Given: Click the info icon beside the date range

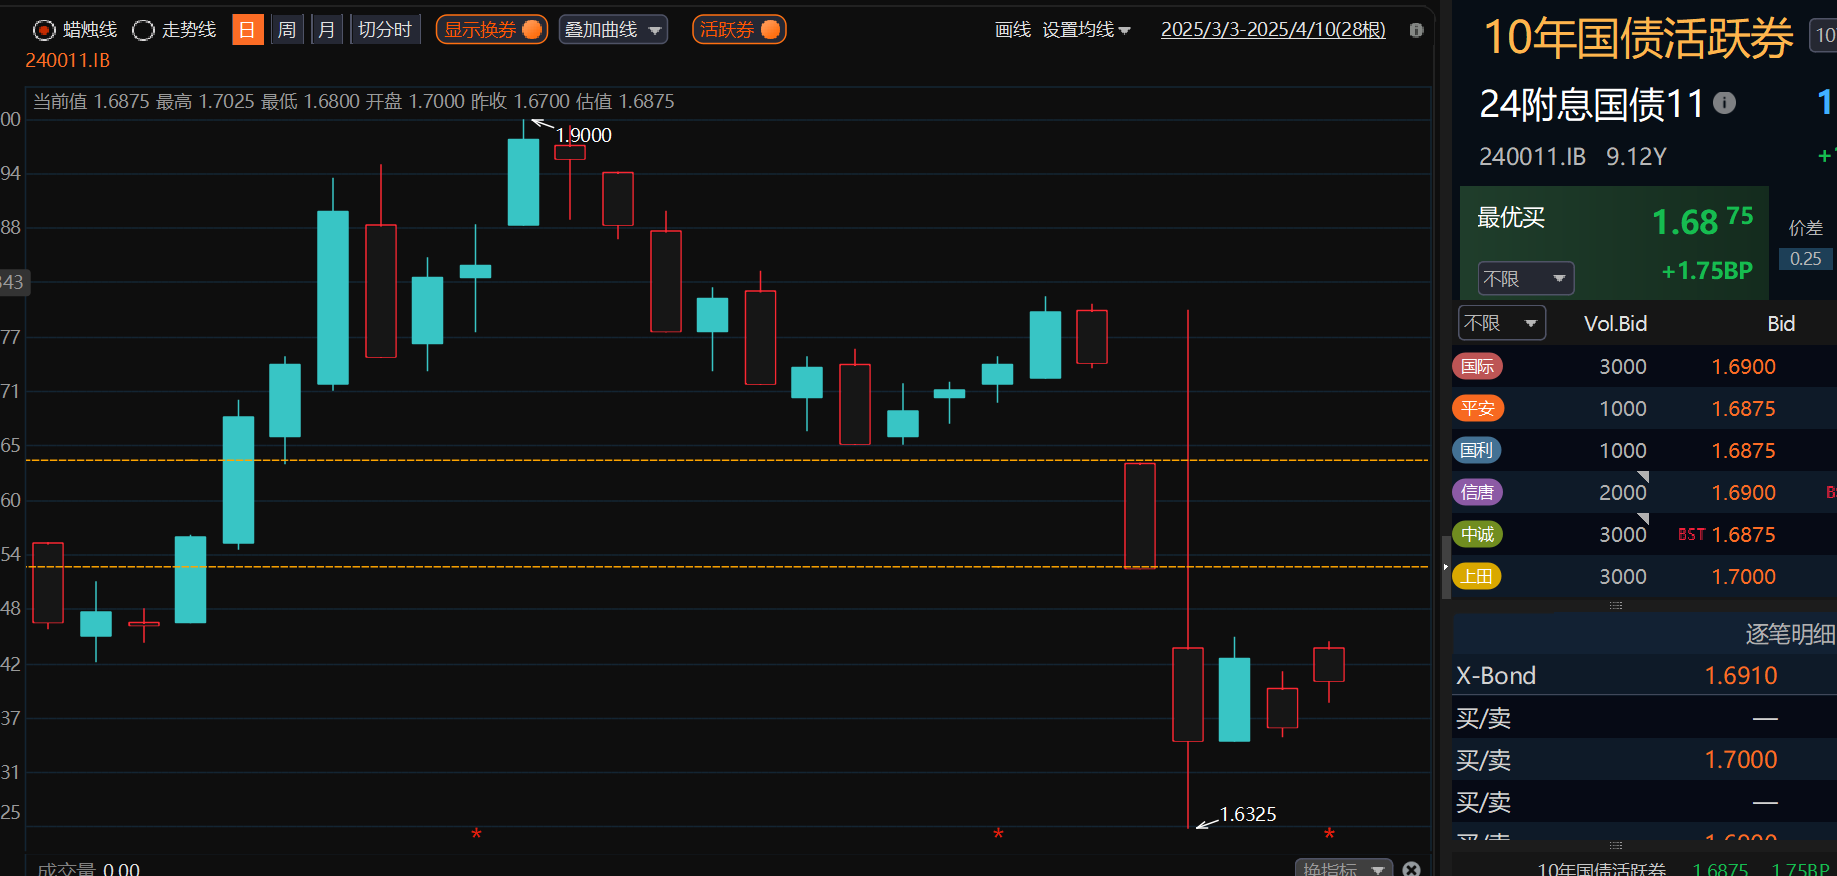Looking at the screenshot, I should (1416, 30).
